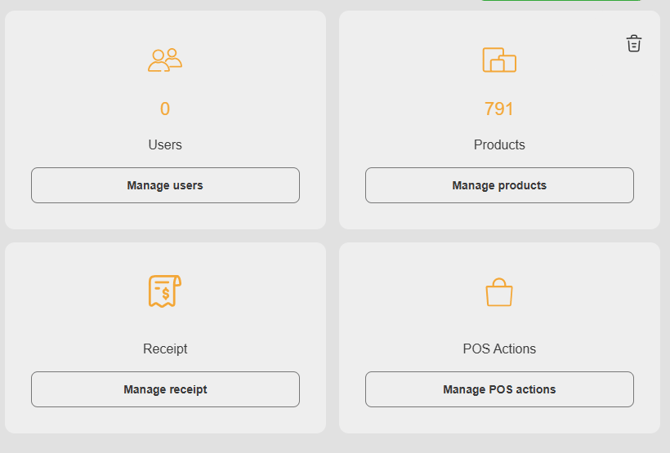Click the Products boxes icon
Screen dimensions: 670x453
(499, 60)
